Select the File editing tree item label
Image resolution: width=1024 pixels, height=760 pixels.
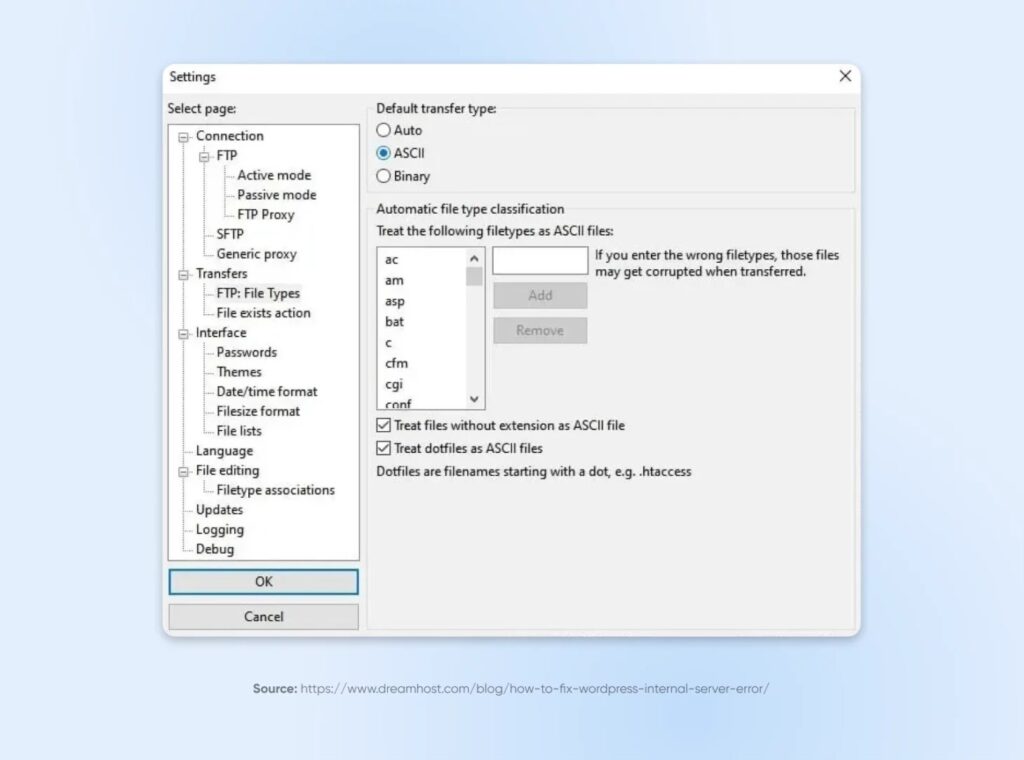[227, 470]
